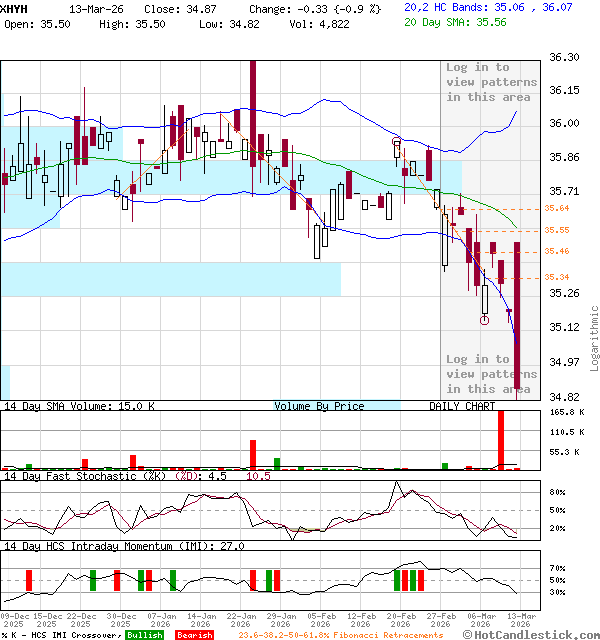Screen dimensions: 600x640
Task: Click the blue circle marker near 20-Feb
Action: [397, 142]
